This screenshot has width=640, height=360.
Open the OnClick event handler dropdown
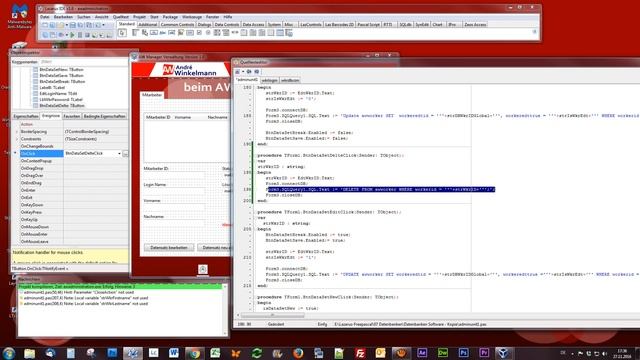click(x=119, y=153)
